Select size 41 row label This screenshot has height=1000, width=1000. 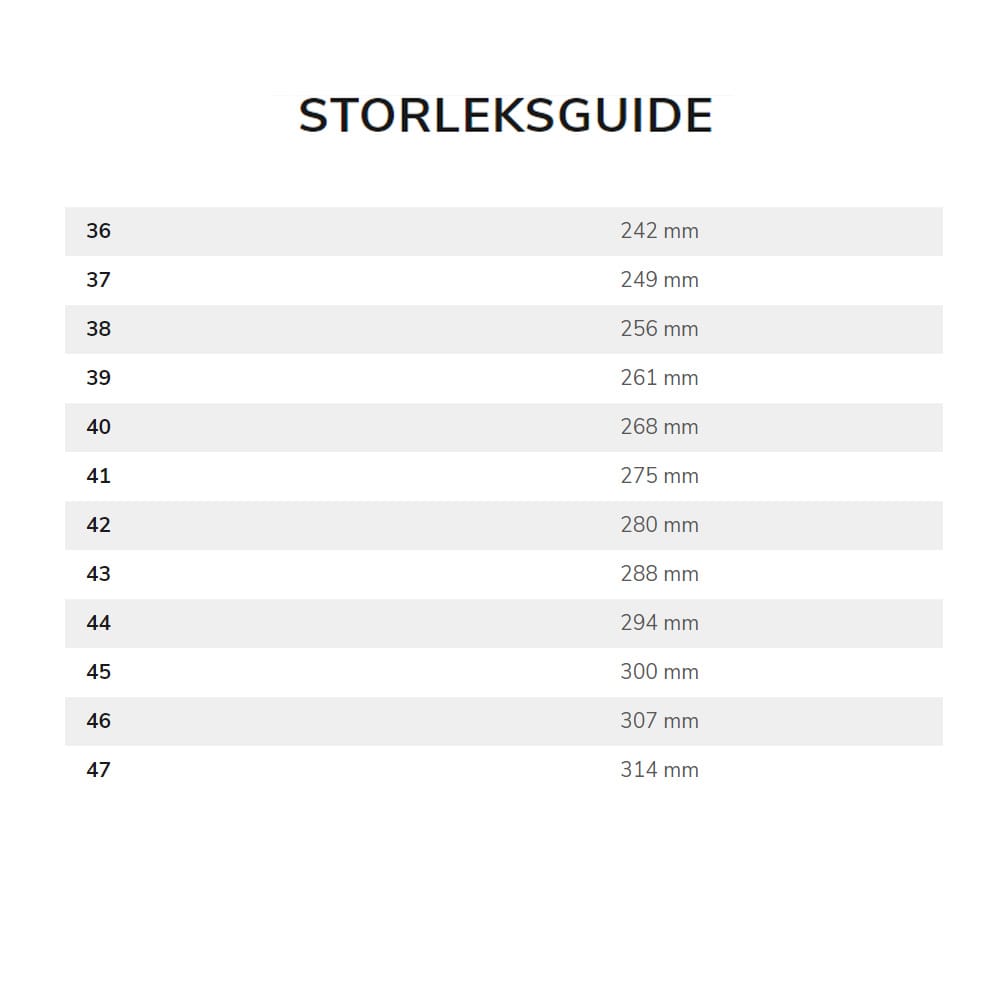coord(98,476)
